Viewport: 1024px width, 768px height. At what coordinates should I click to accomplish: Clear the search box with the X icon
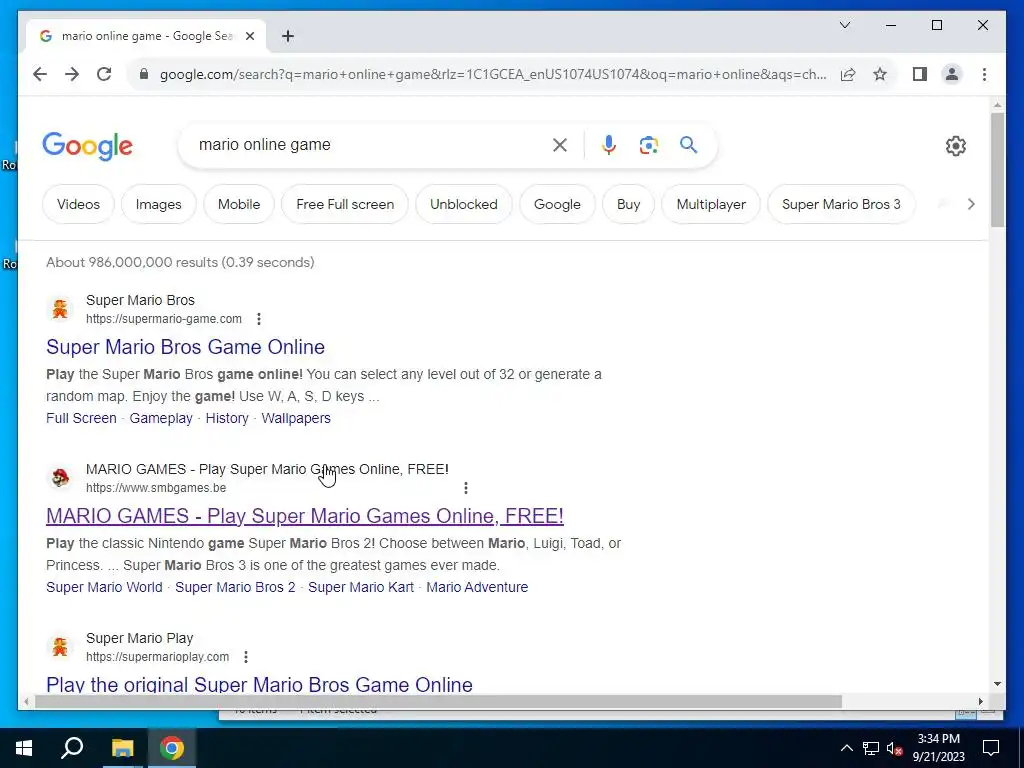(x=560, y=145)
